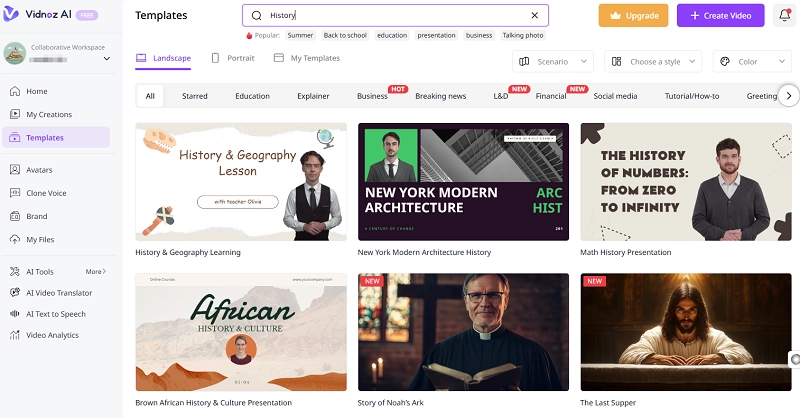Click the My Templates folder icon
The width and height of the screenshot is (800, 418).
[279, 58]
